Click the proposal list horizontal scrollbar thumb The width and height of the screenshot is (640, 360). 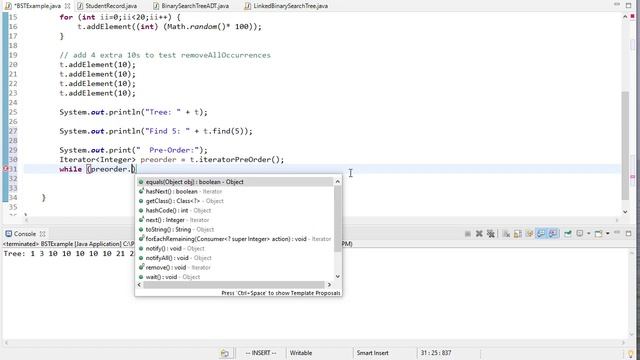pyautogui.click(x=234, y=285)
